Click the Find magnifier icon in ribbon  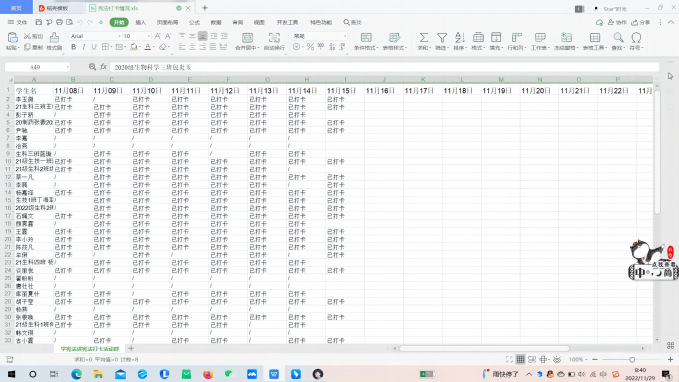click(x=618, y=38)
